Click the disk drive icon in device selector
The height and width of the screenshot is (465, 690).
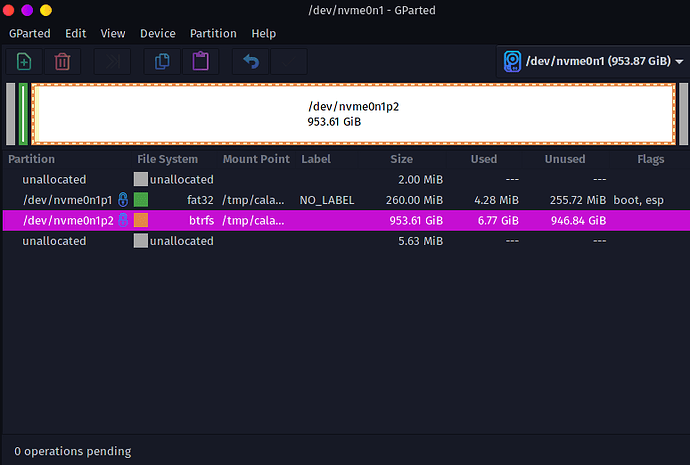click(513, 61)
